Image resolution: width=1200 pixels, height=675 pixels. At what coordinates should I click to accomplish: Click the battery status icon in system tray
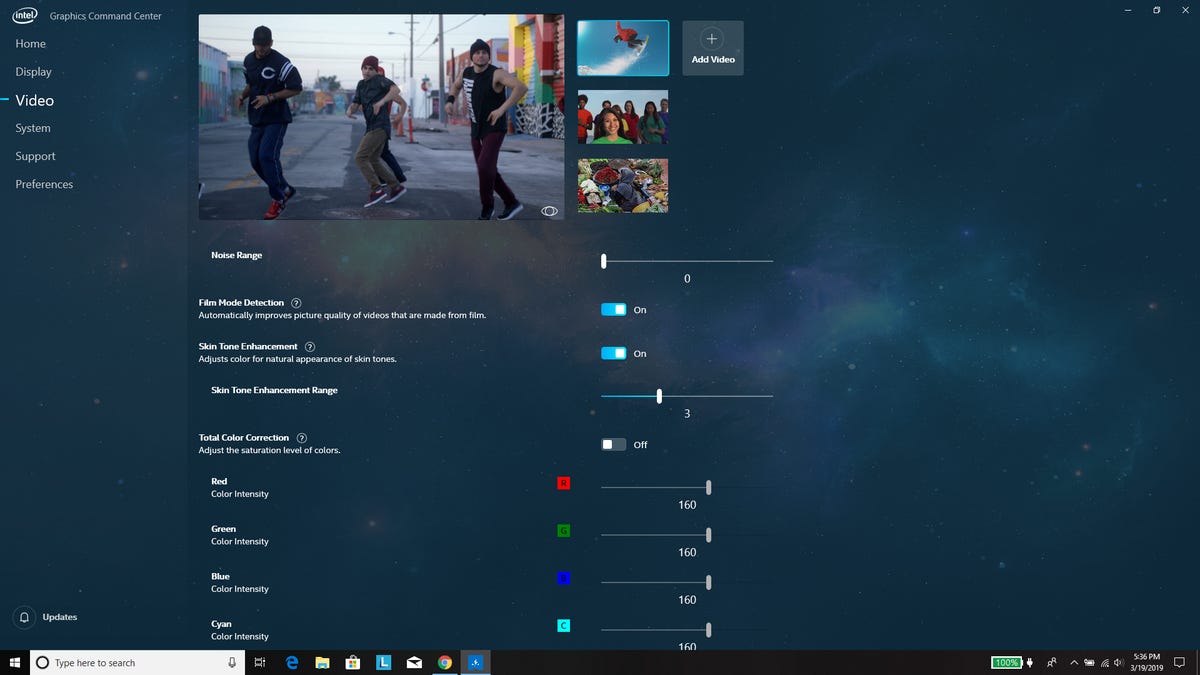(x=1006, y=662)
